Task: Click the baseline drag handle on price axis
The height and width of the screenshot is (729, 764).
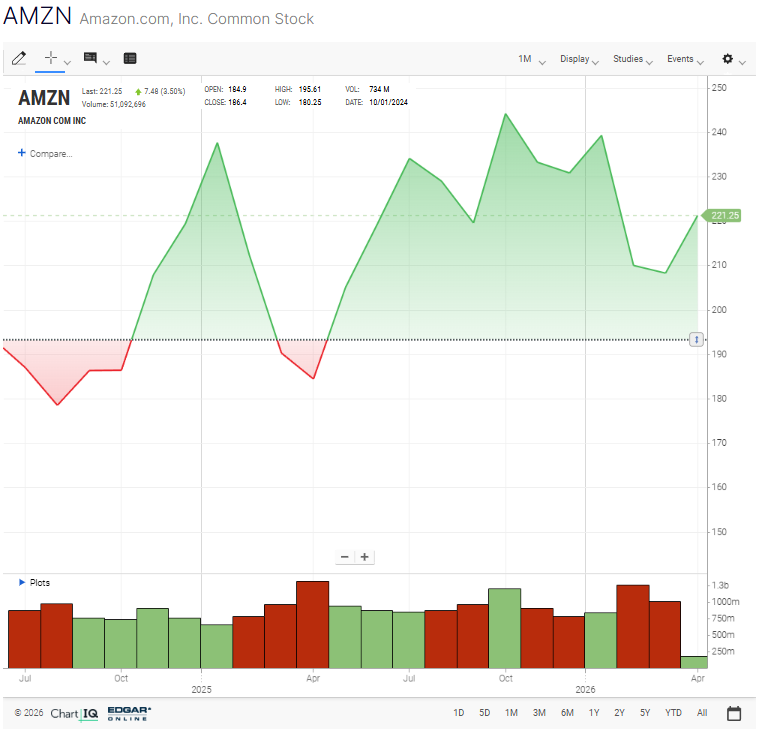Action: pyautogui.click(x=697, y=340)
